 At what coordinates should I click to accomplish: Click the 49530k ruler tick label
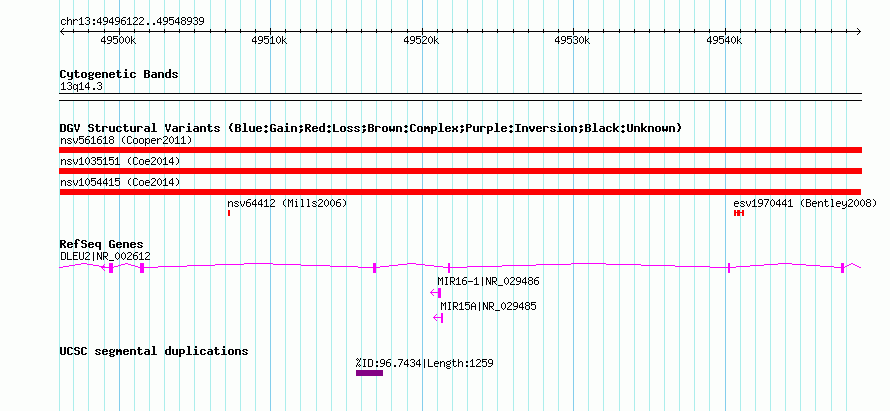pyautogui.click(x=573, y=41)
